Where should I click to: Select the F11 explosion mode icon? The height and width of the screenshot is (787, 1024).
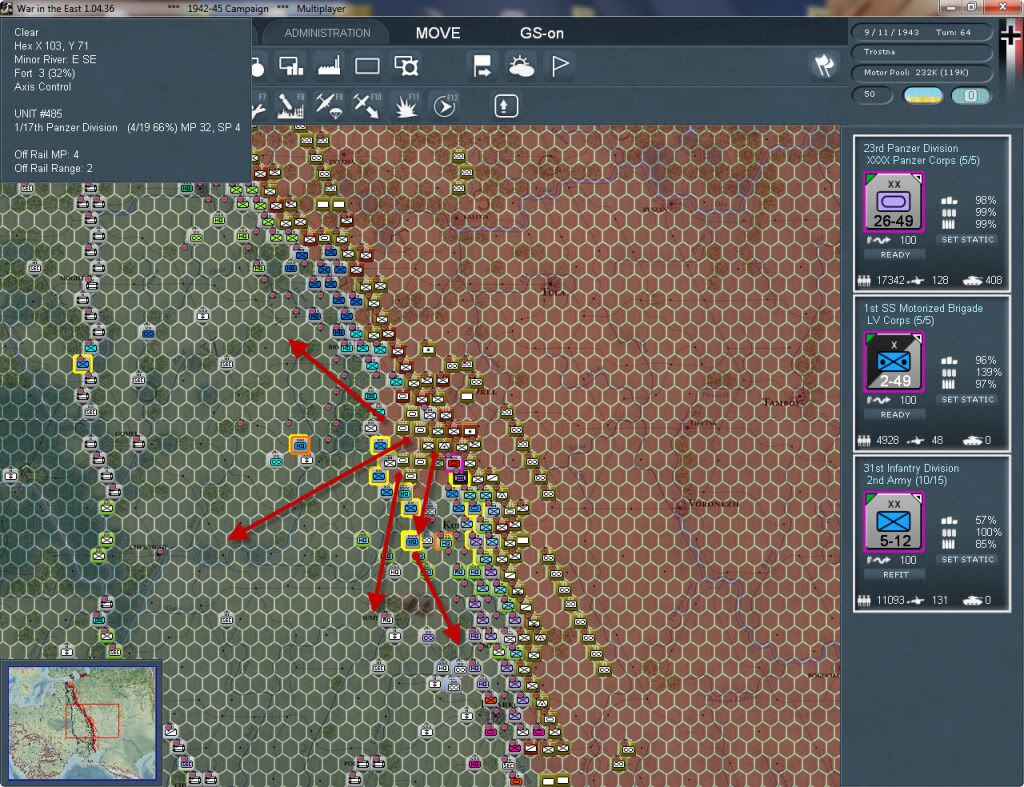[406, 106]
